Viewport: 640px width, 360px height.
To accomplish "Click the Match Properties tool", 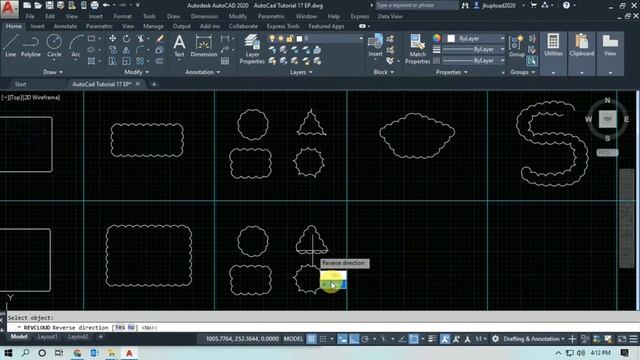I will pos(417,49).
